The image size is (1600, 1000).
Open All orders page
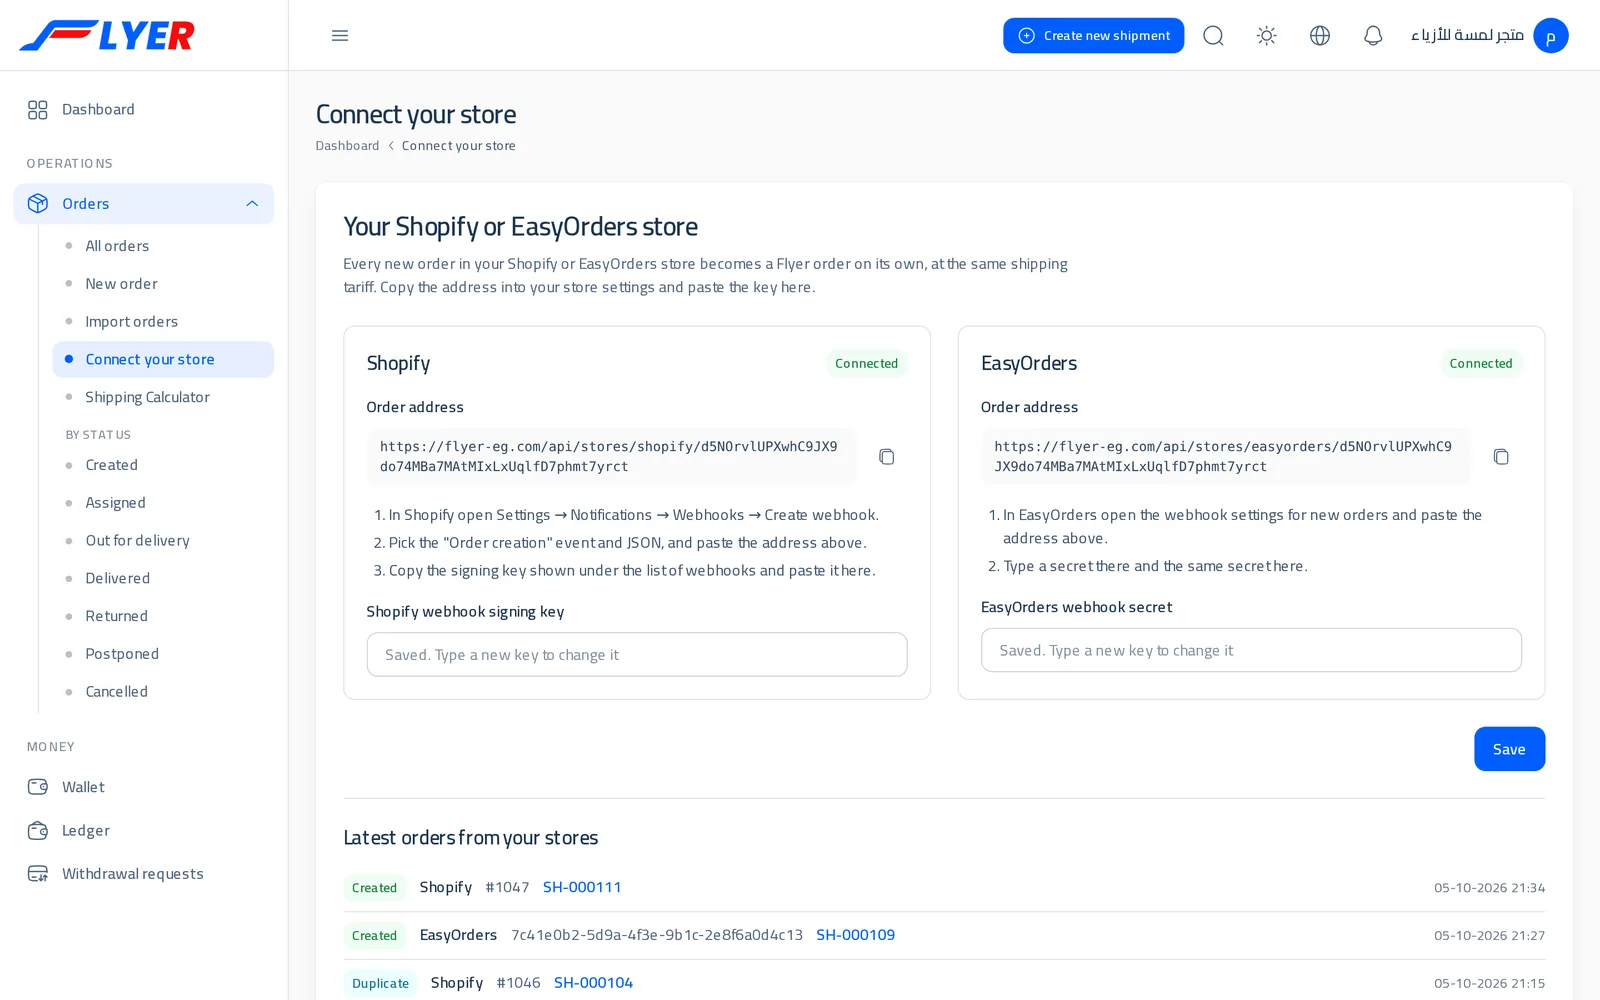click(x=117, y=246)
